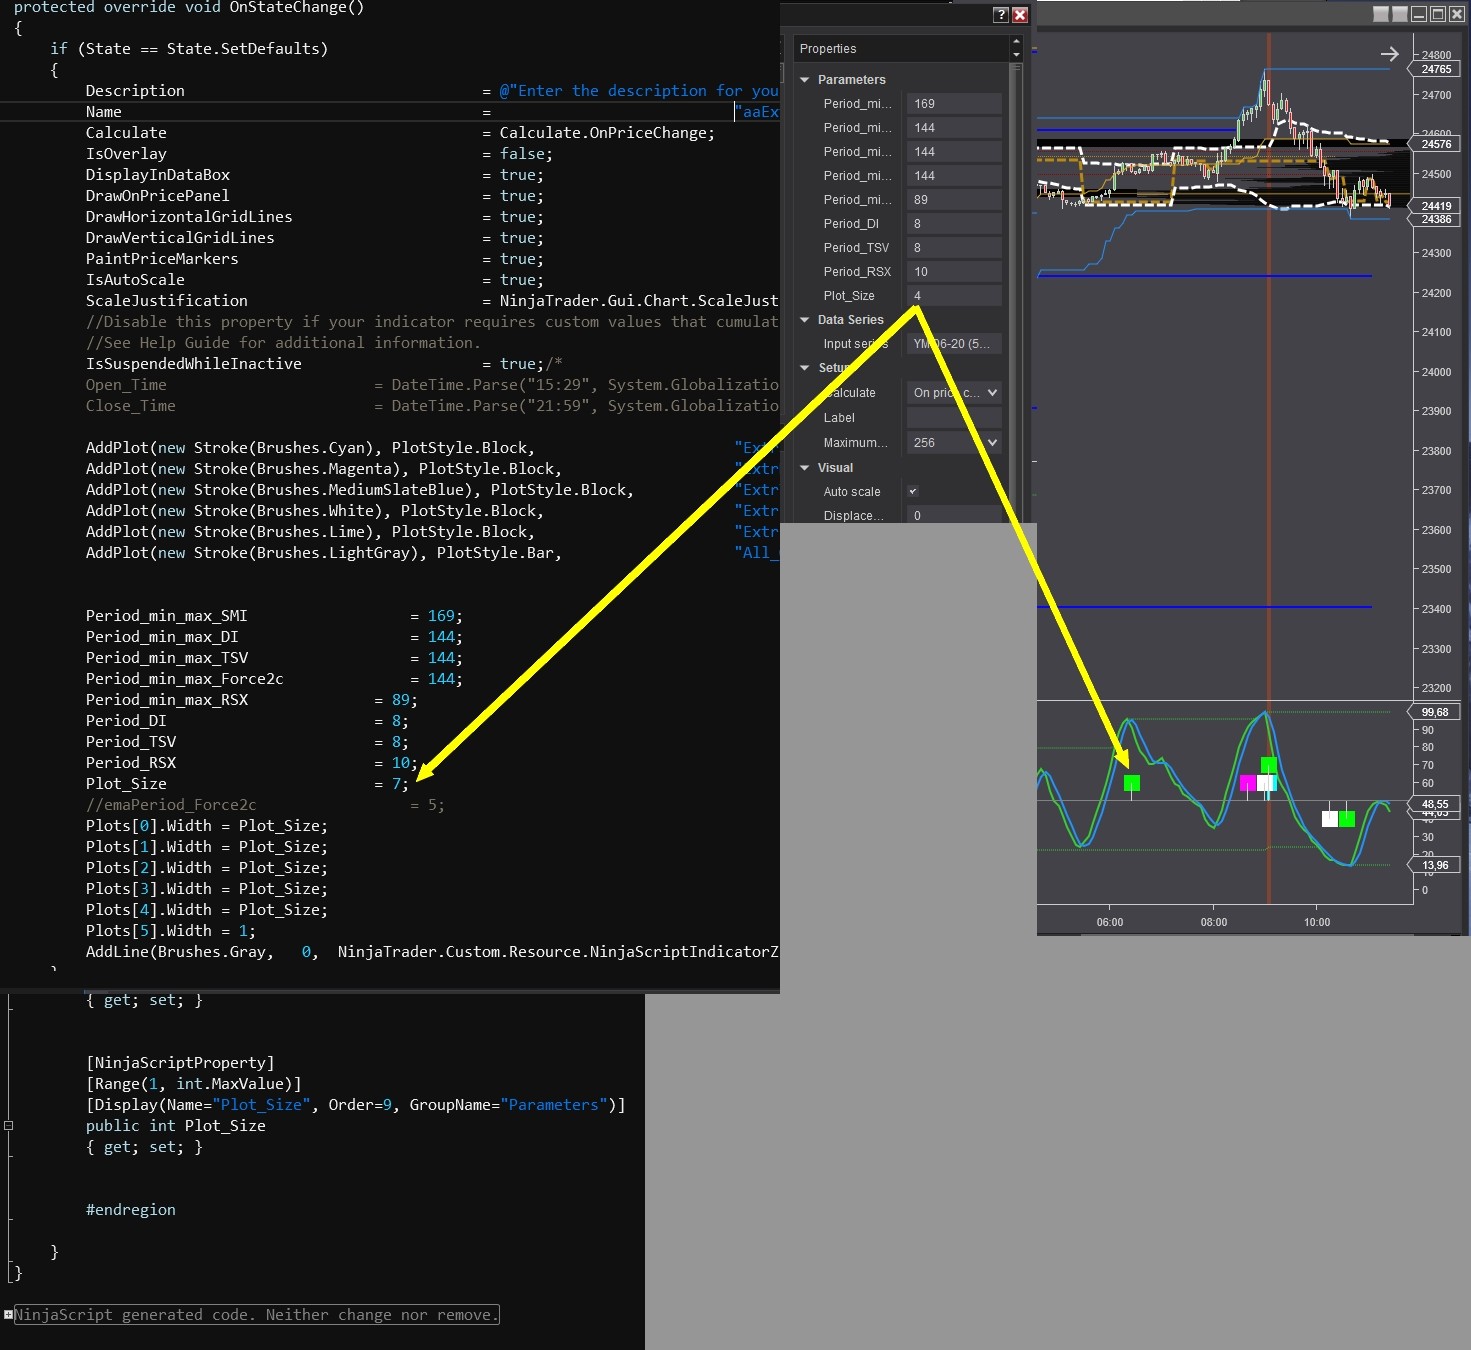The height and width of the screenshot is (1350, 1471).
Task: Click the 13,96 indicator value marker
Action: tap(1435, 865)
